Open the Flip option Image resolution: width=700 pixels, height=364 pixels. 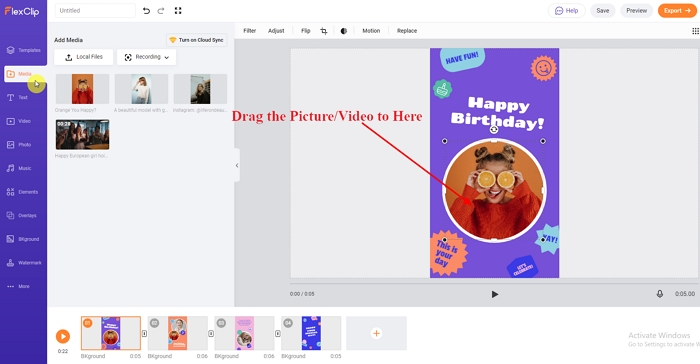(x=305, y=31)
